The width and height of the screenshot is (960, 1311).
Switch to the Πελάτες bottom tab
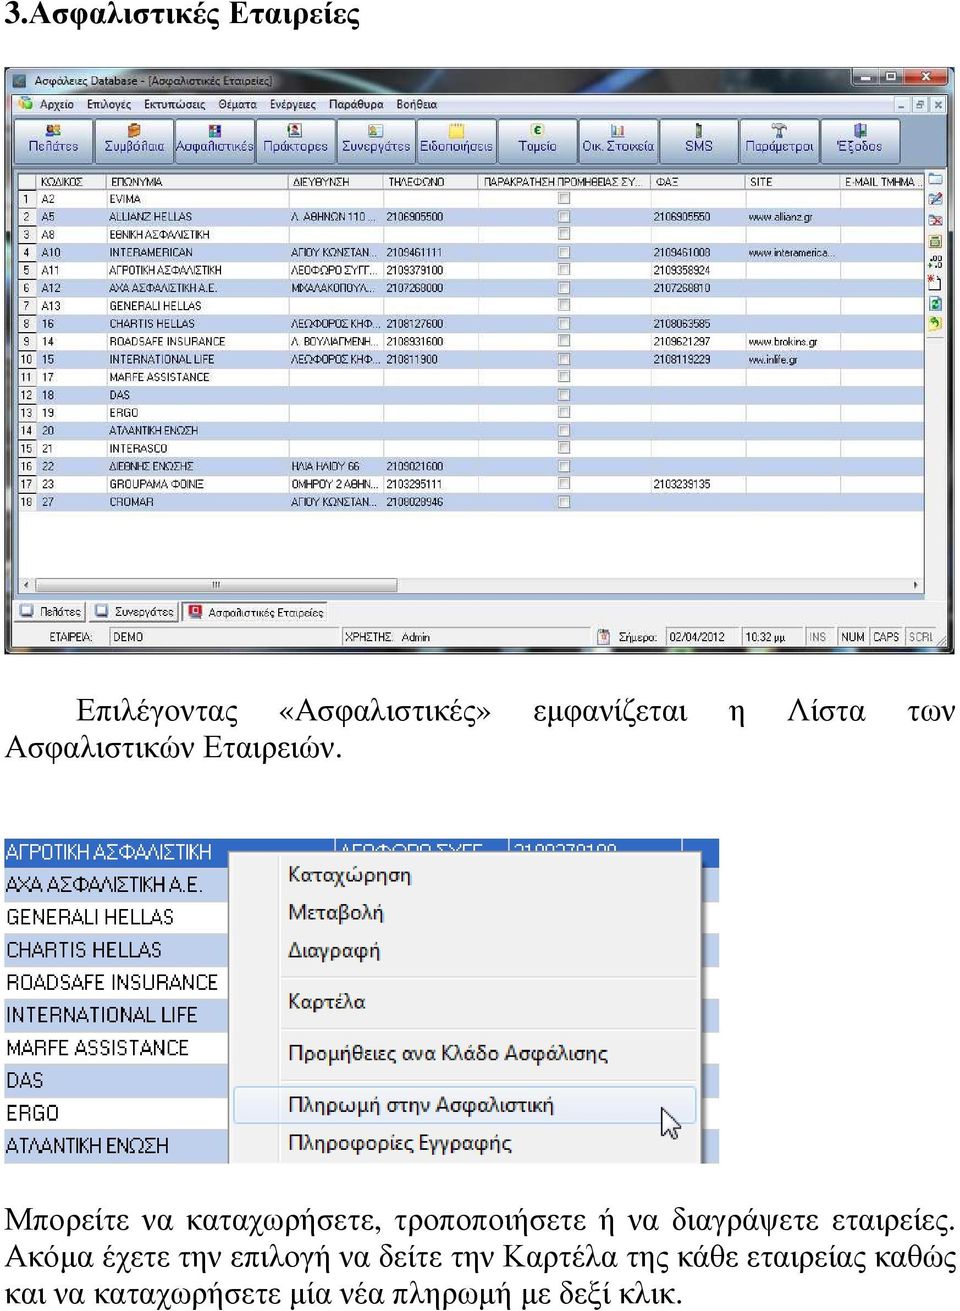click(51, 611)
